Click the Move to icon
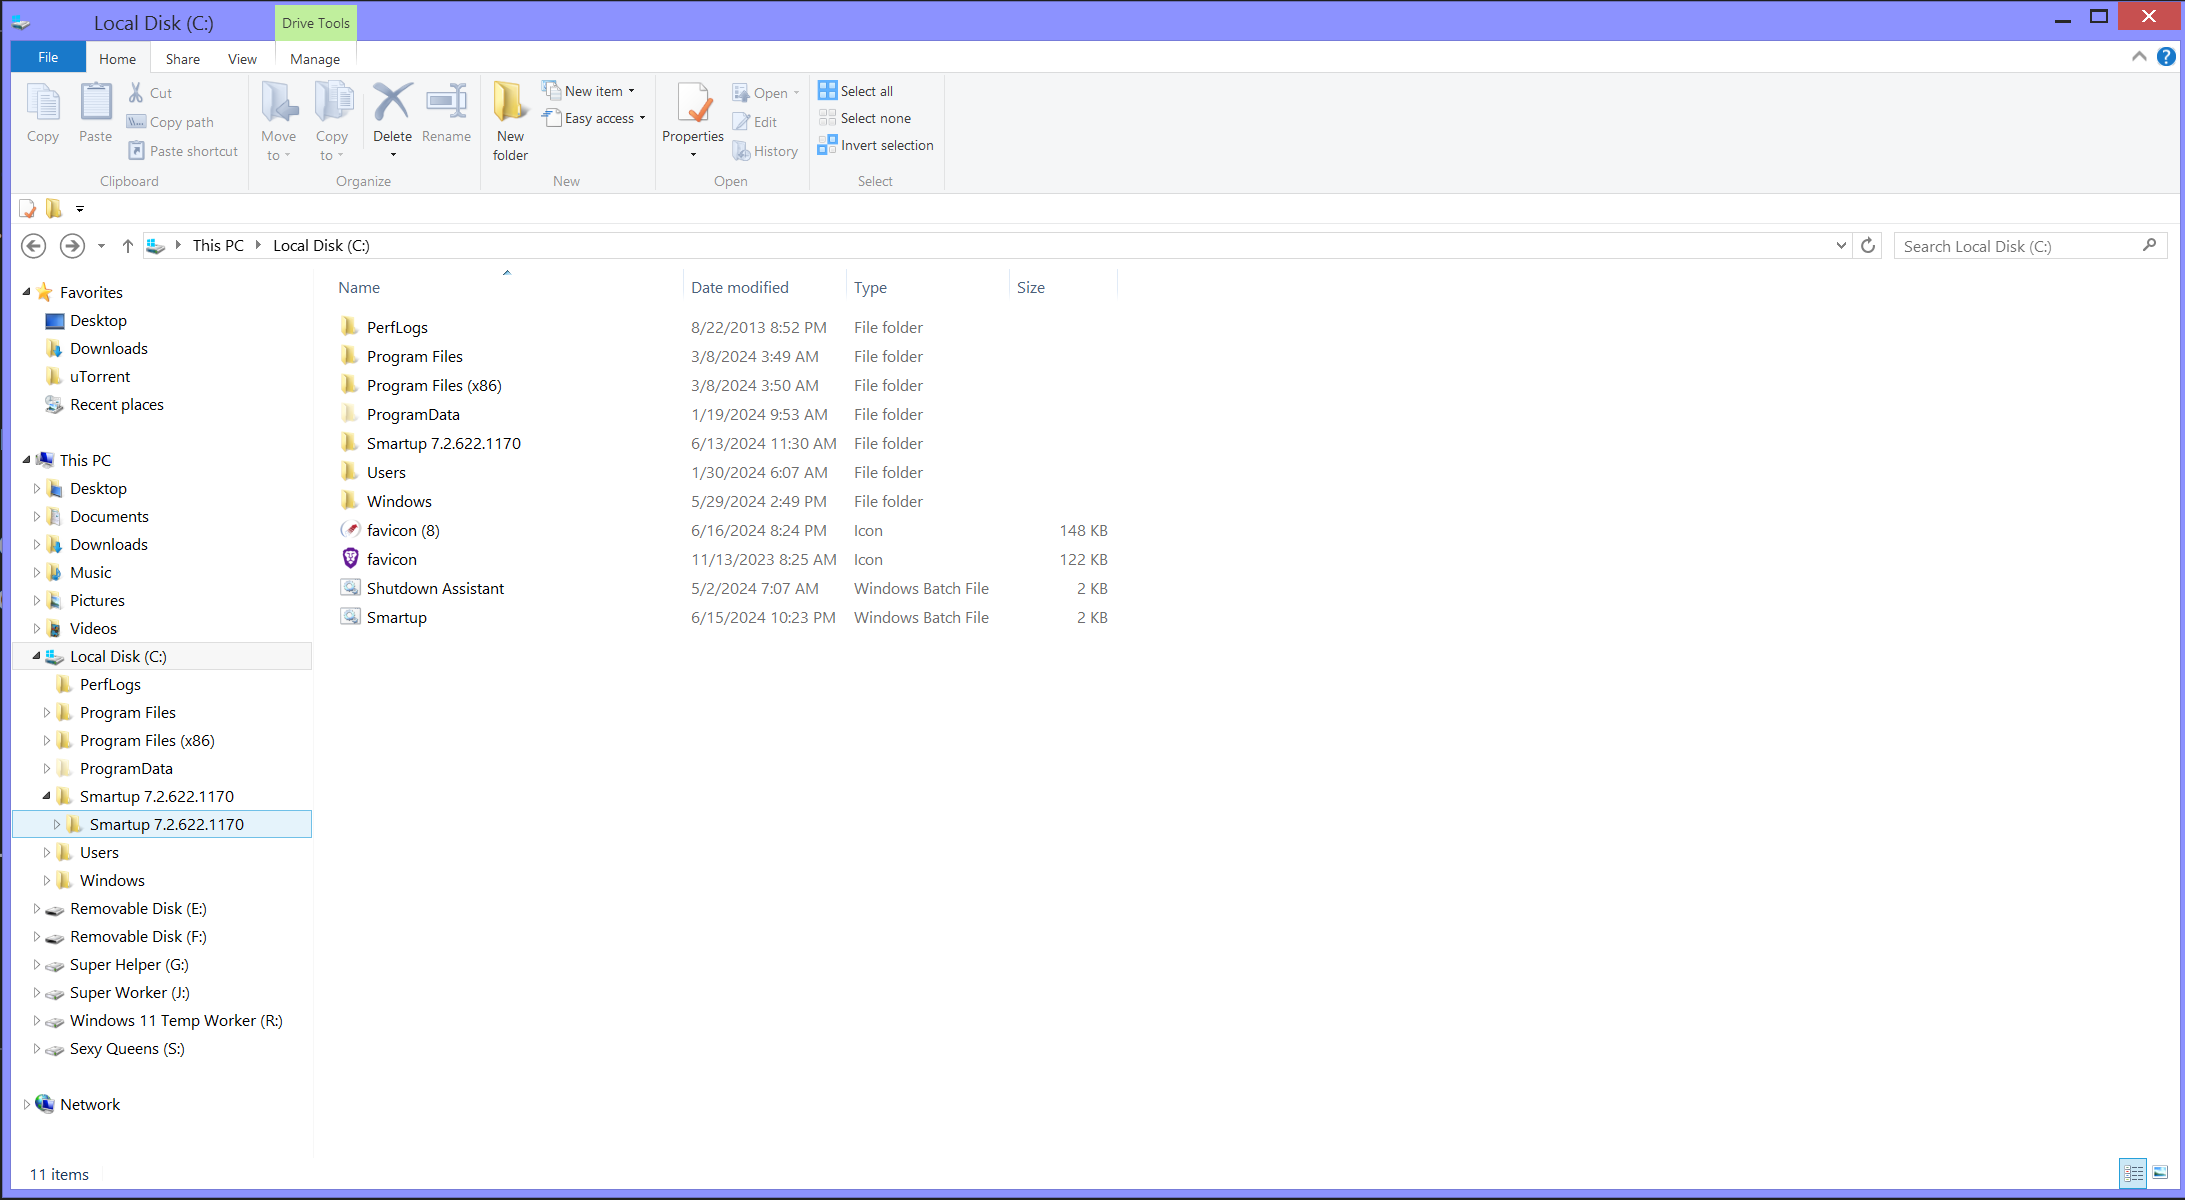The image size is (2185, 1200). [278, 103]
